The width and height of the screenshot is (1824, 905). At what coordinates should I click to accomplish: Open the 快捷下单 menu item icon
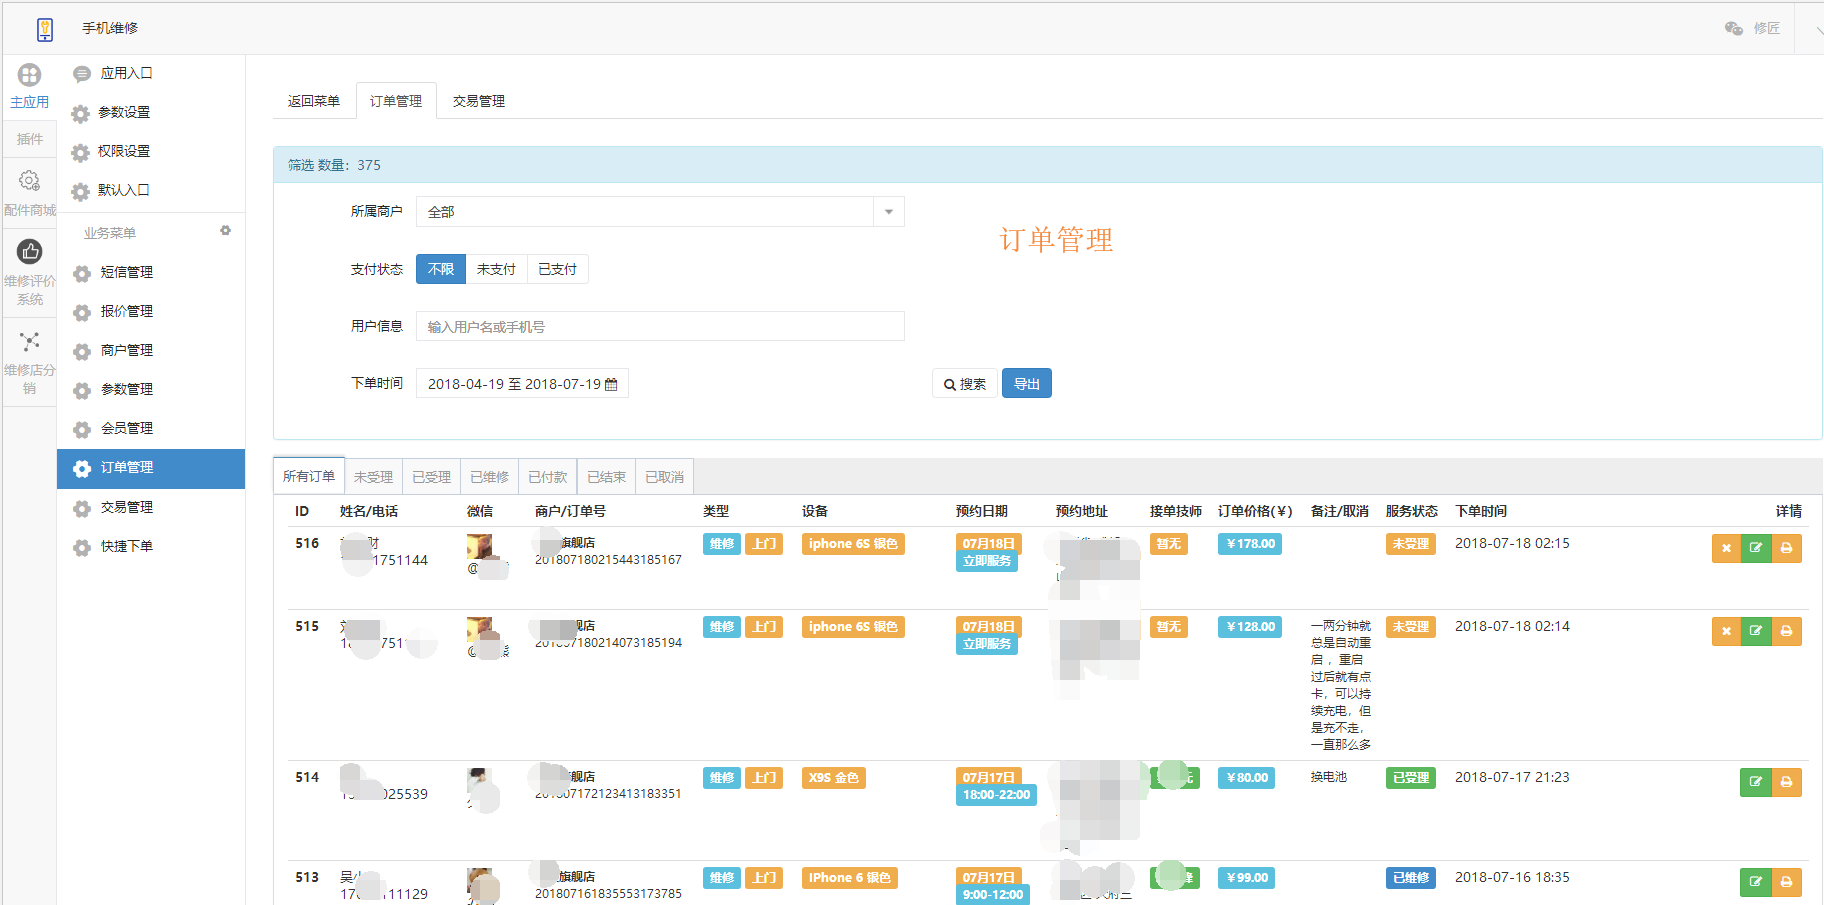(81, 547)
